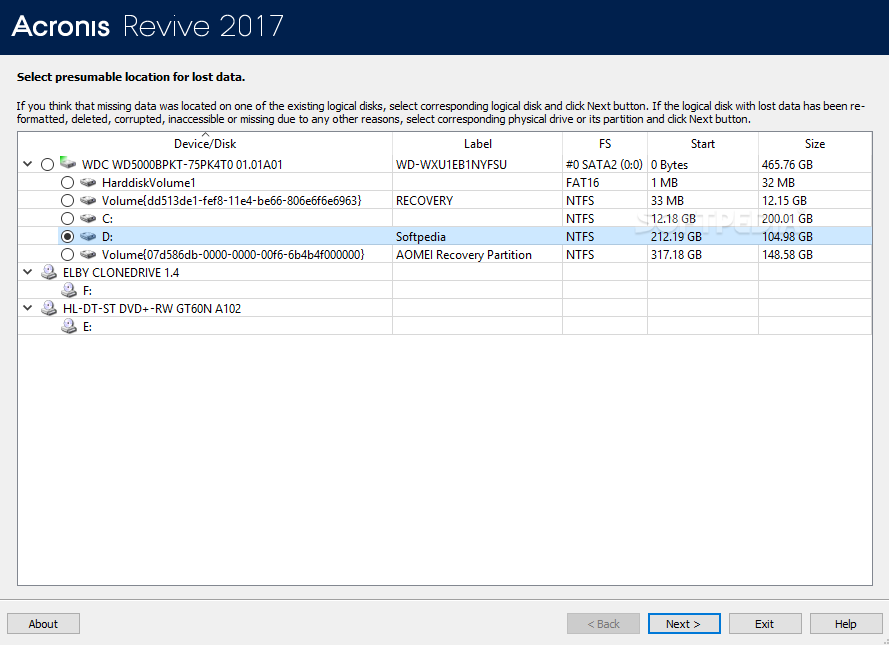
Task: Click the WDC WD5000BPKT hard disk icon
Action: click(68, 164)
